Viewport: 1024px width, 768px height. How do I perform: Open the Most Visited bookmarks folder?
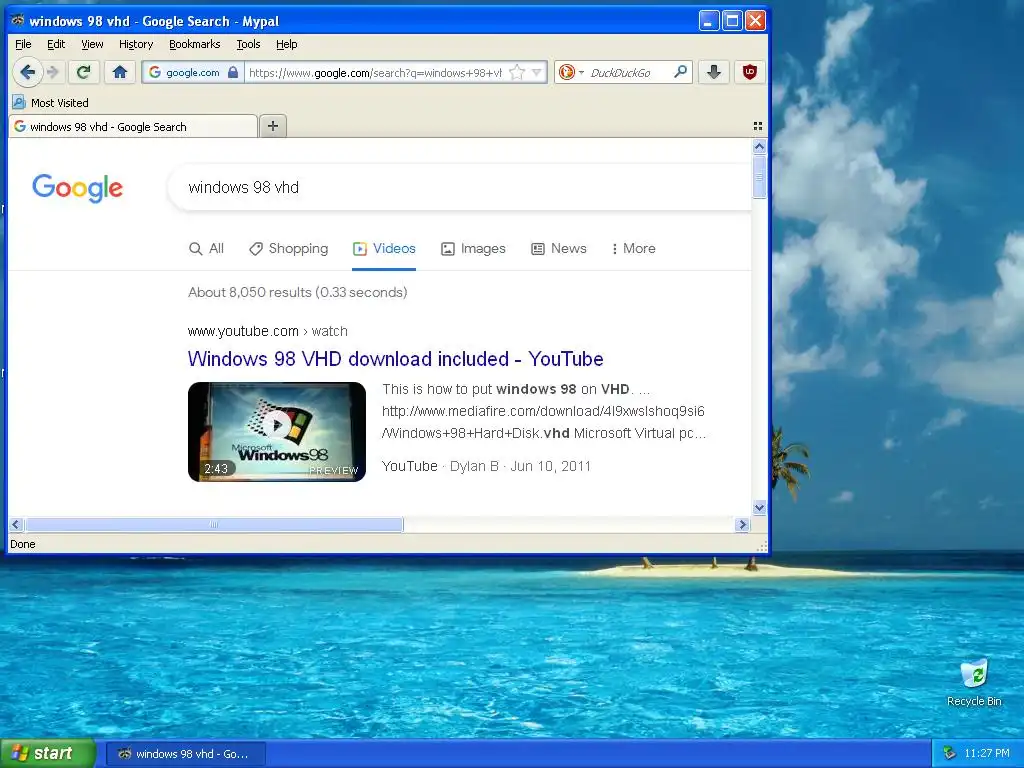click(50, 103)
